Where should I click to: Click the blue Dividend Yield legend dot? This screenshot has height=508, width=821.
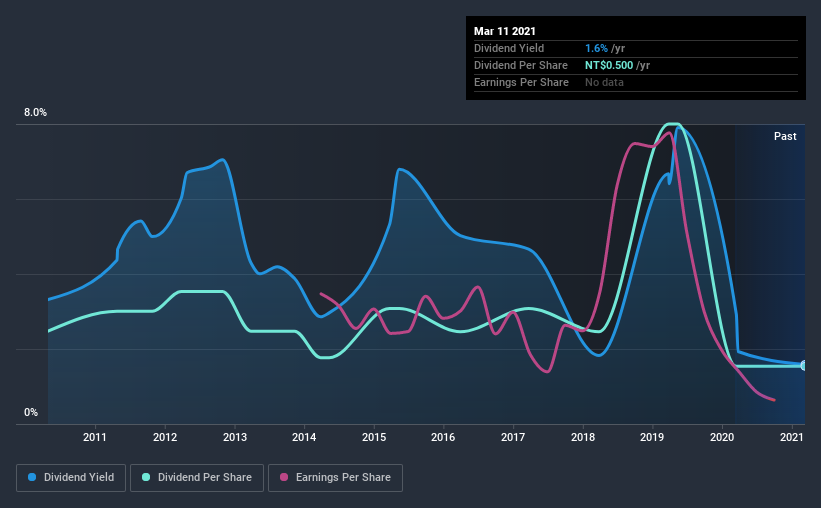(x=32, y=477)
